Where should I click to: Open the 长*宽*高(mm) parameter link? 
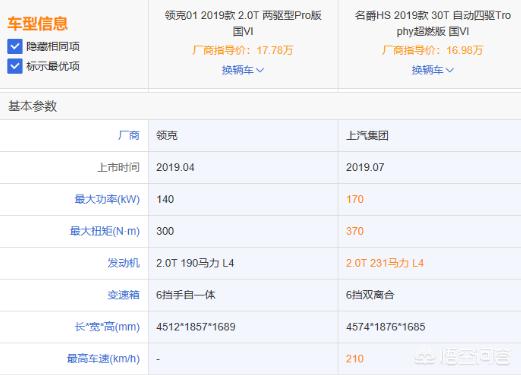(107, 327)
